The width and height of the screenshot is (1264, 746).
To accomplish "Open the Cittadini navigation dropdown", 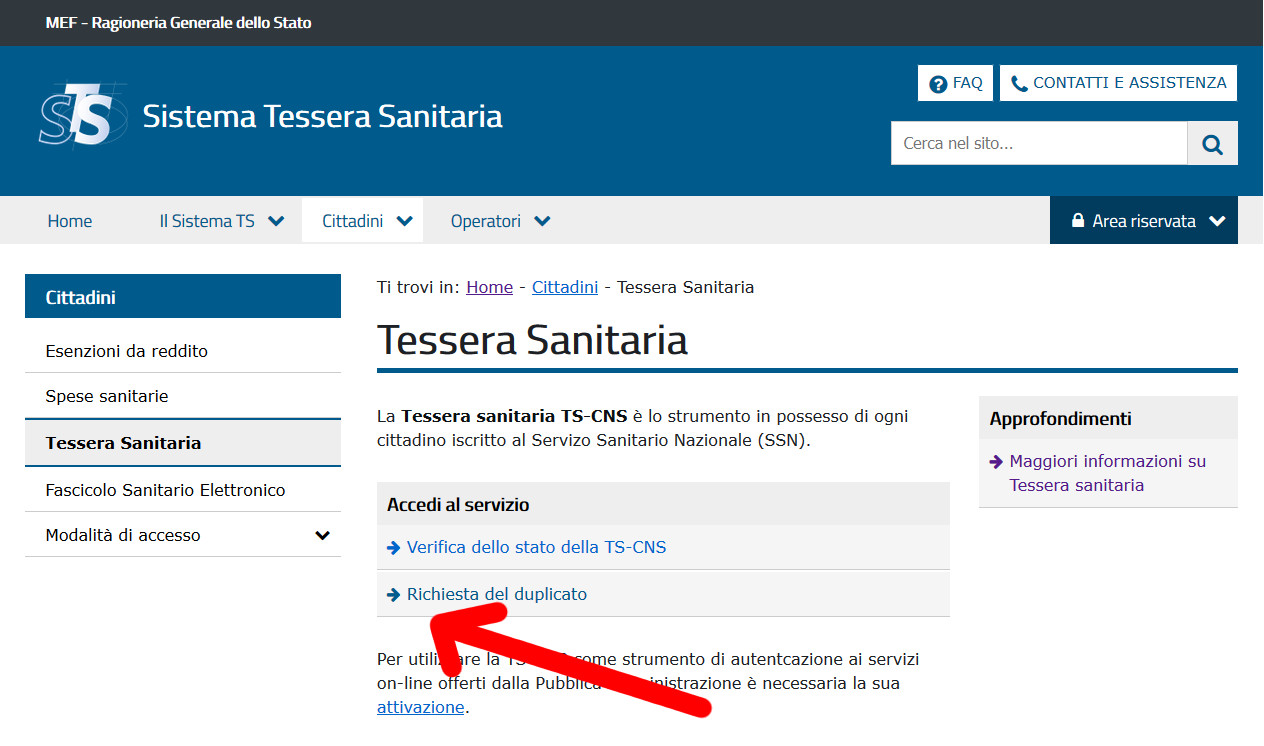I will 404,221.
